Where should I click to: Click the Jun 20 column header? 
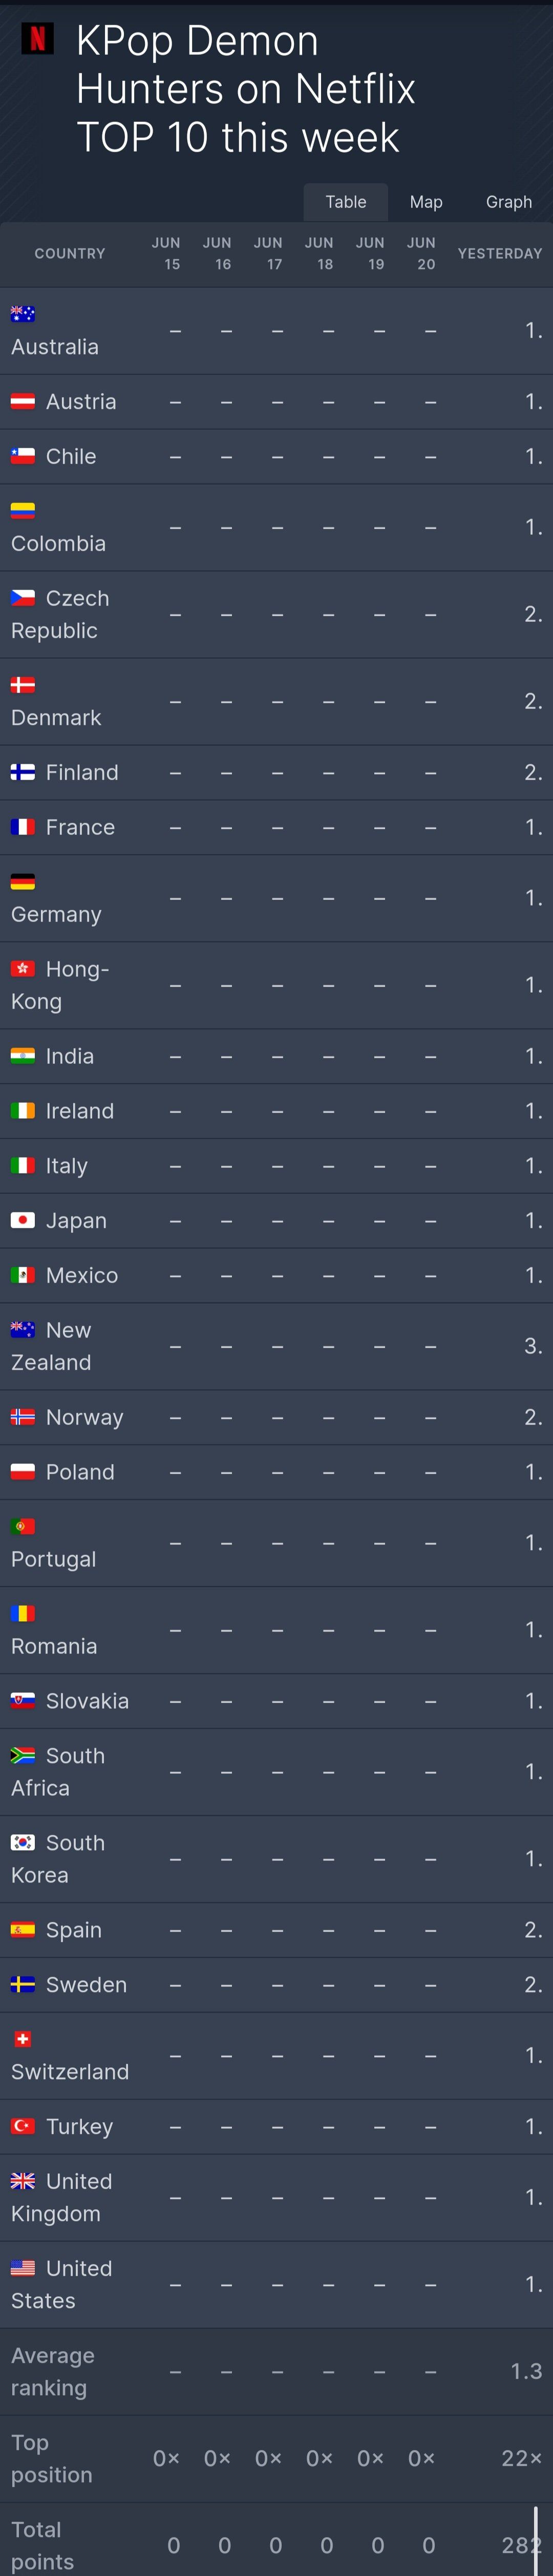click(421, 254)
